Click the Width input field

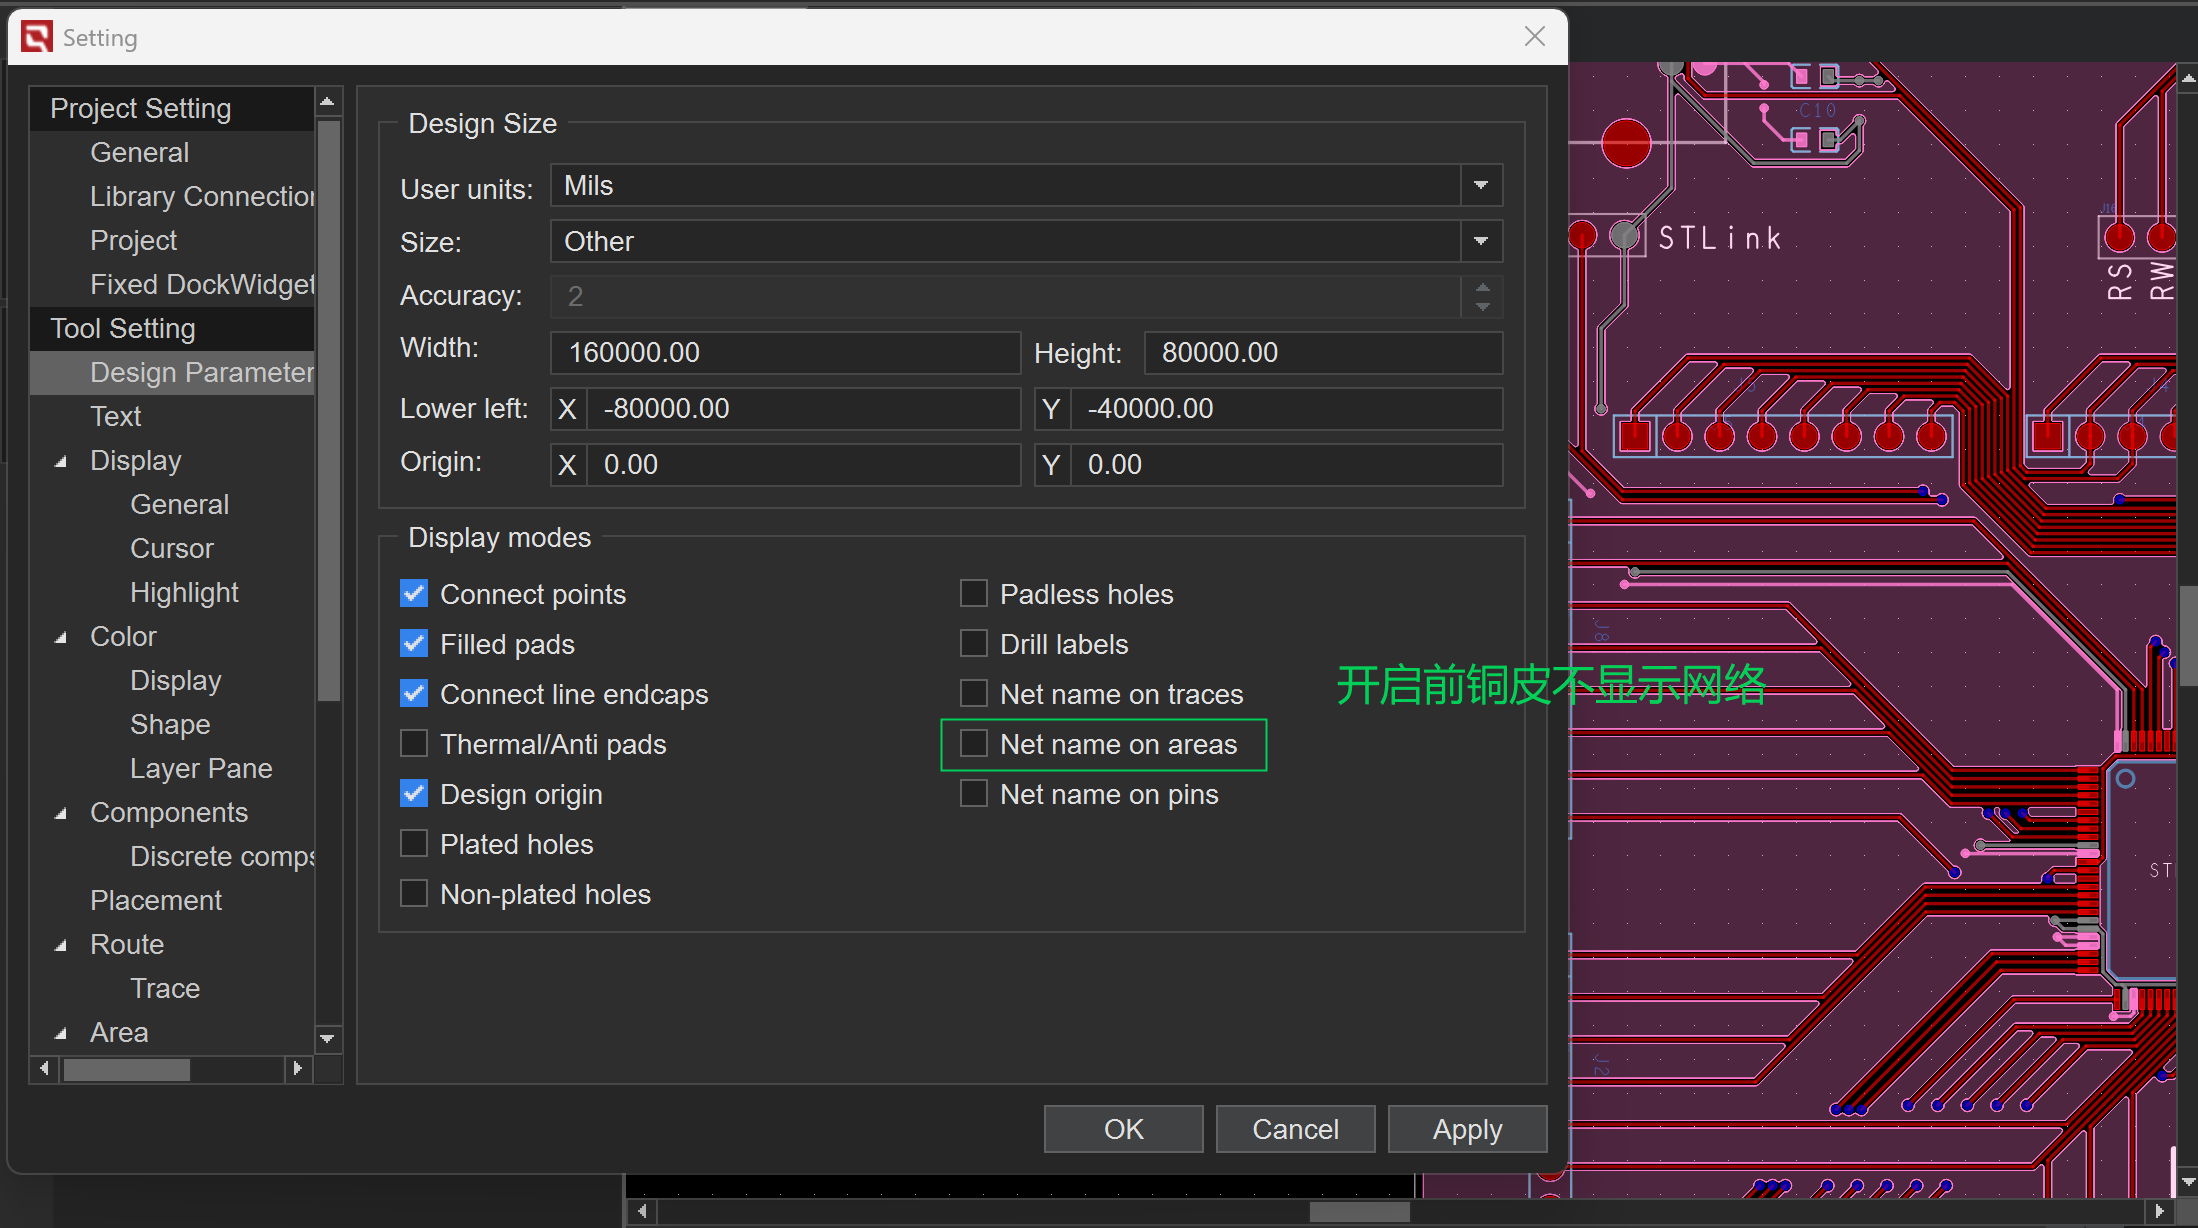784,353
